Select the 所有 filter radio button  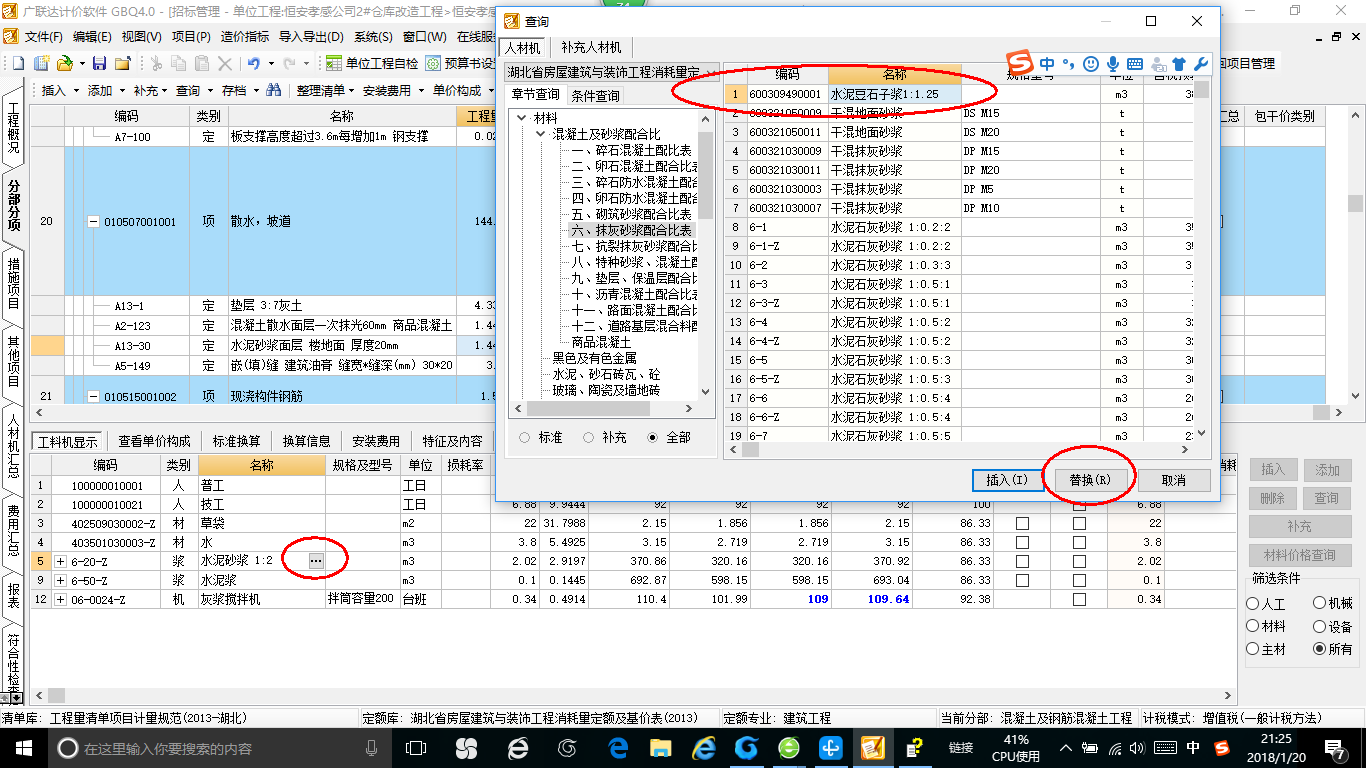click(x=1320, y=649)
